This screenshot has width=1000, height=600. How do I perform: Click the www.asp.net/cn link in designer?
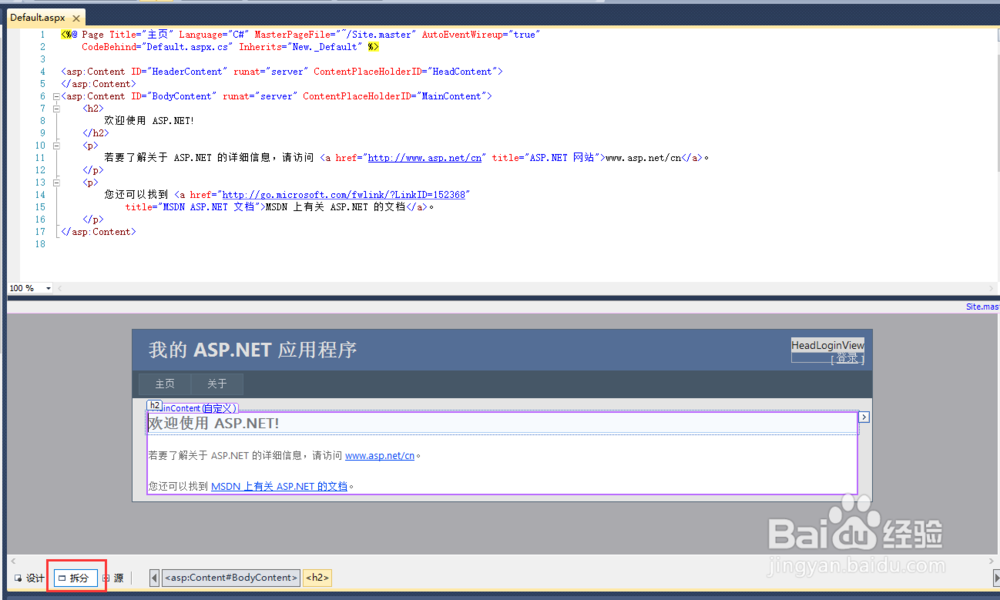tap(379, 456)
